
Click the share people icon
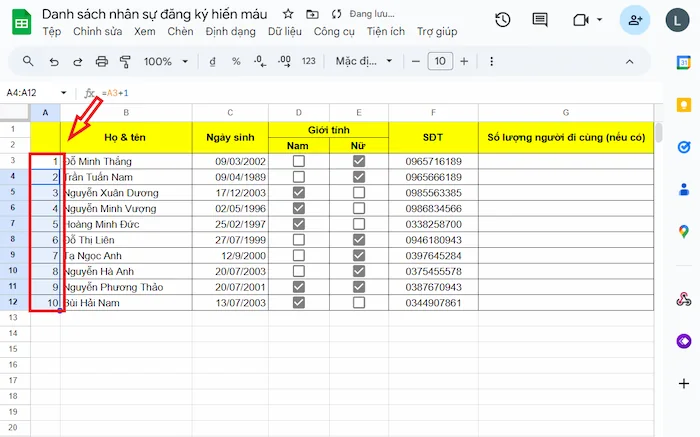tap(635, 20)
